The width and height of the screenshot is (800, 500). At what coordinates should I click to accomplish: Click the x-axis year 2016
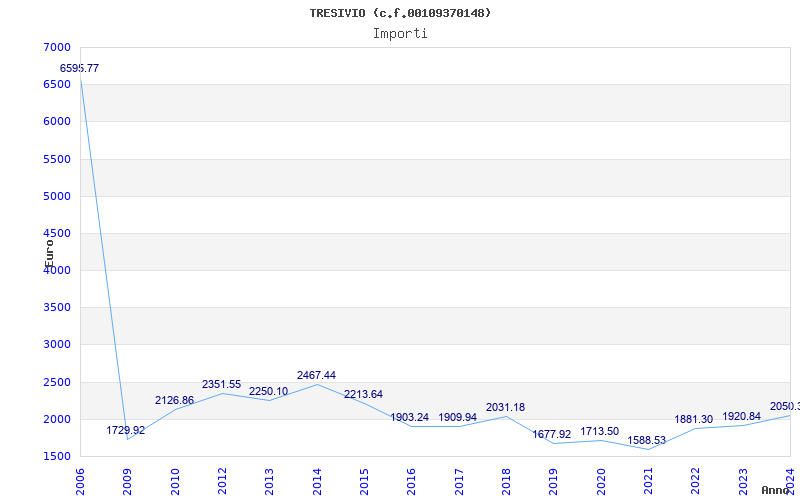click(412, 482)
